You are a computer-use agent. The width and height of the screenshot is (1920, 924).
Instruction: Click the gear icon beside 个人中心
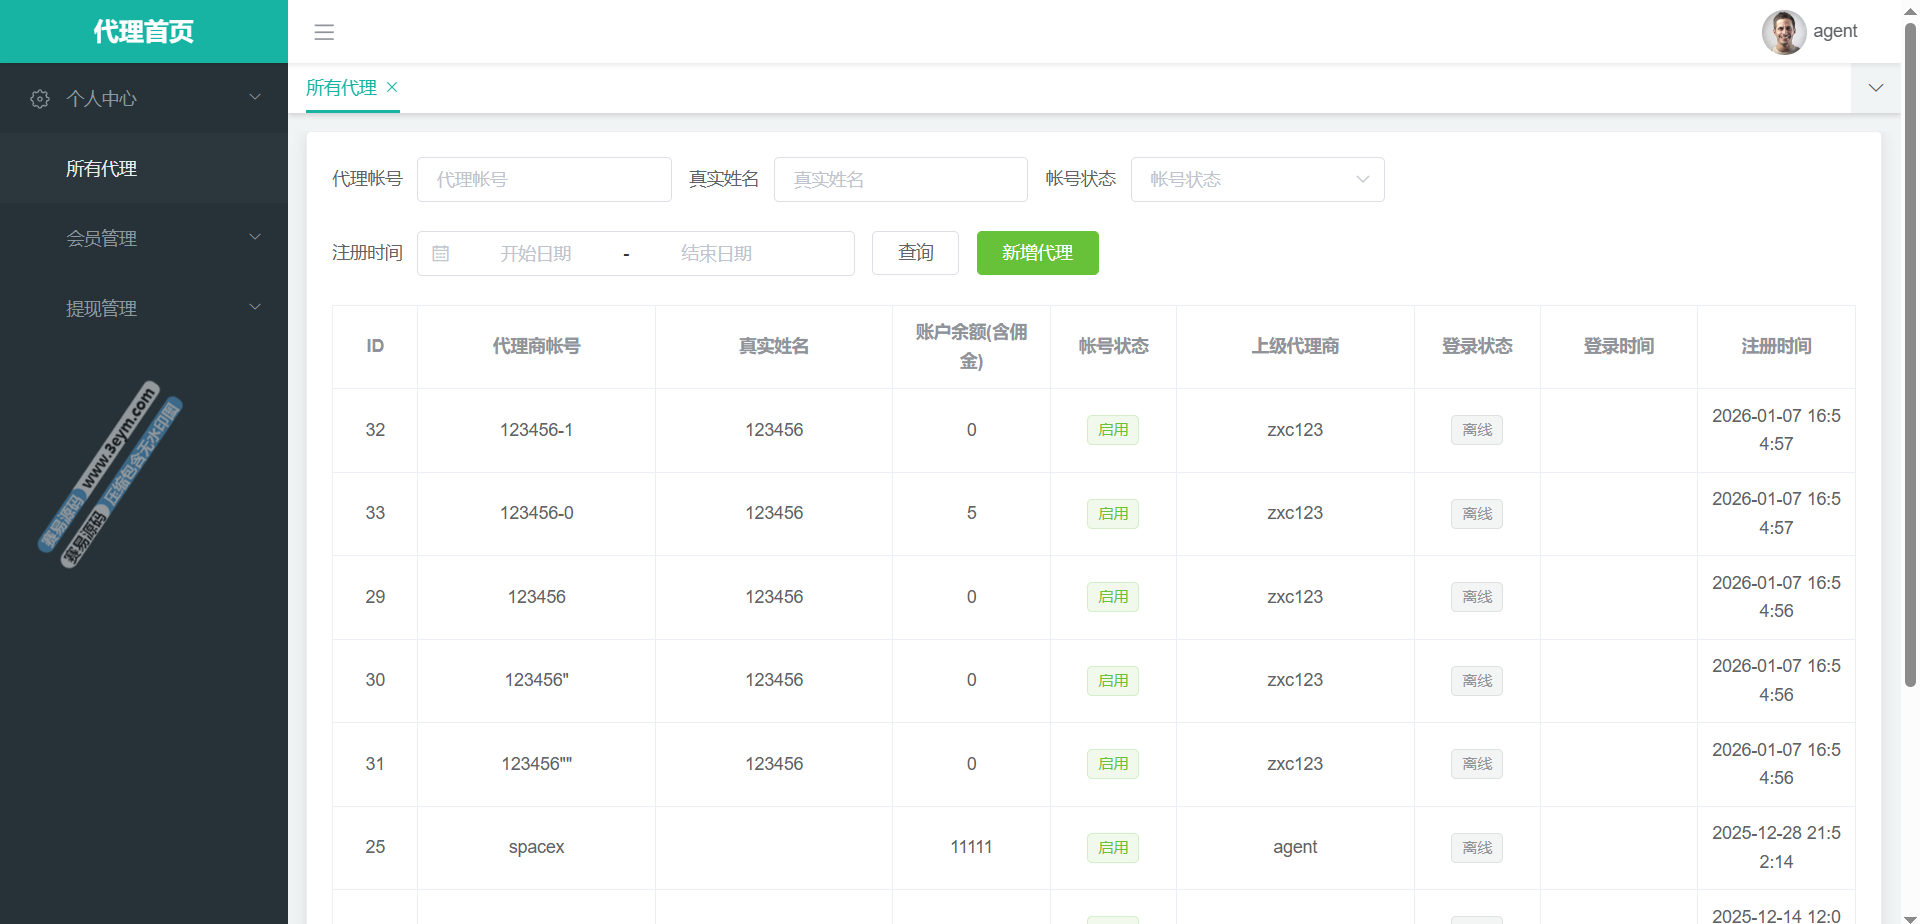pyautogui.click(x=40, y=99)
